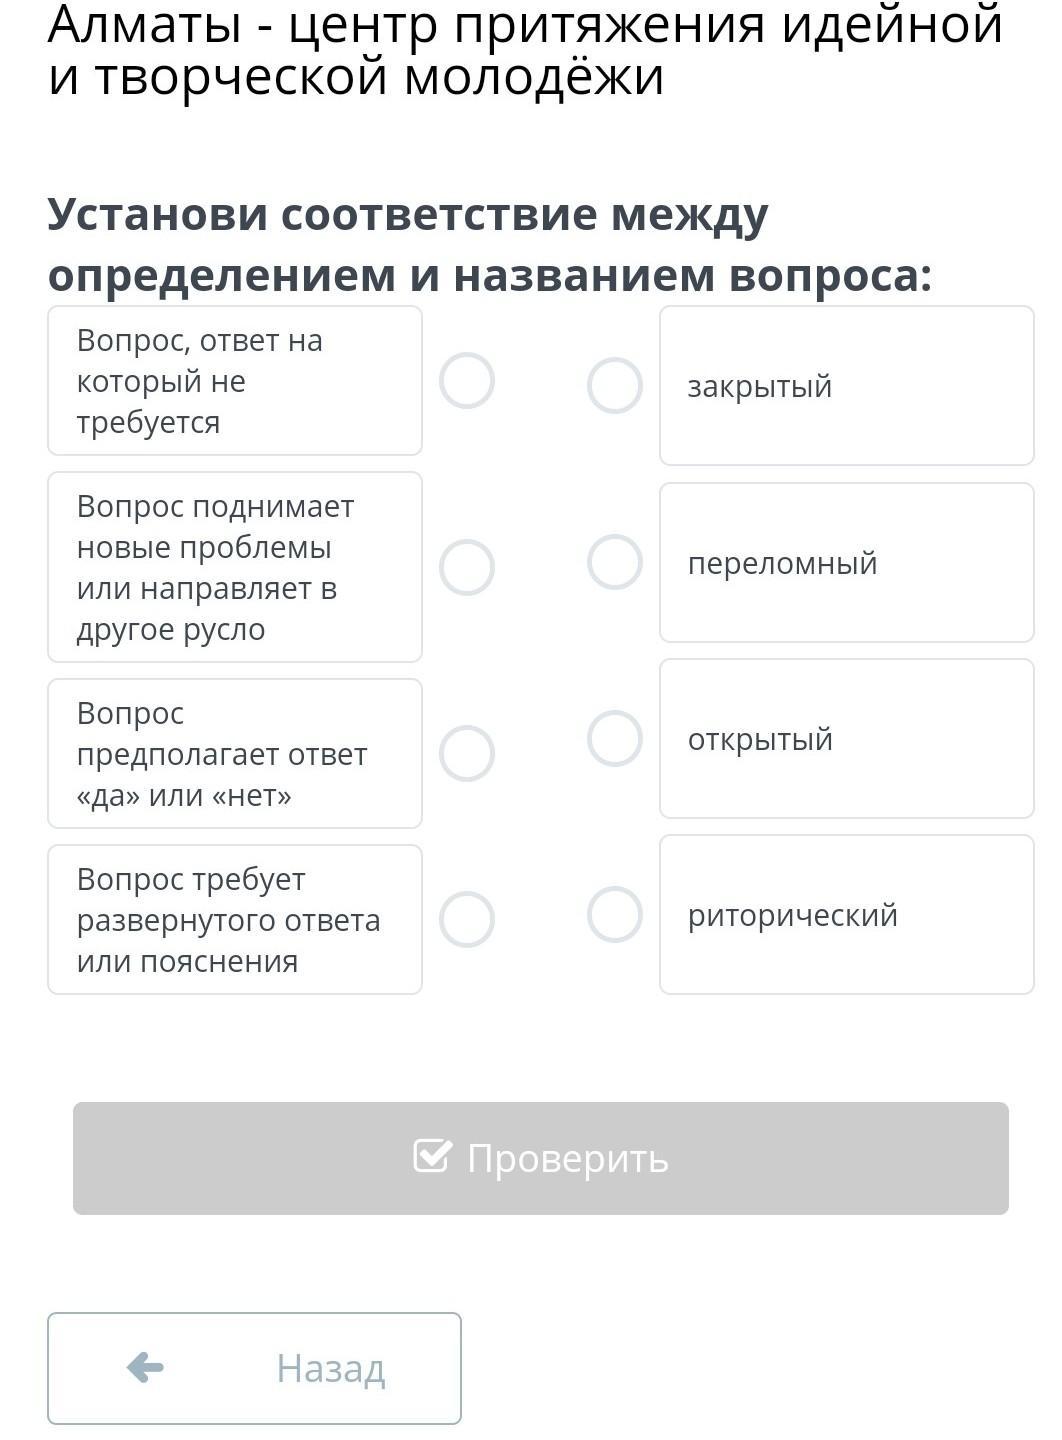The height and width of the screenshot is (1440, 1062).
Task: Click the 'Вопрос требует развернутого ответа' card
Action: point(235,919)
